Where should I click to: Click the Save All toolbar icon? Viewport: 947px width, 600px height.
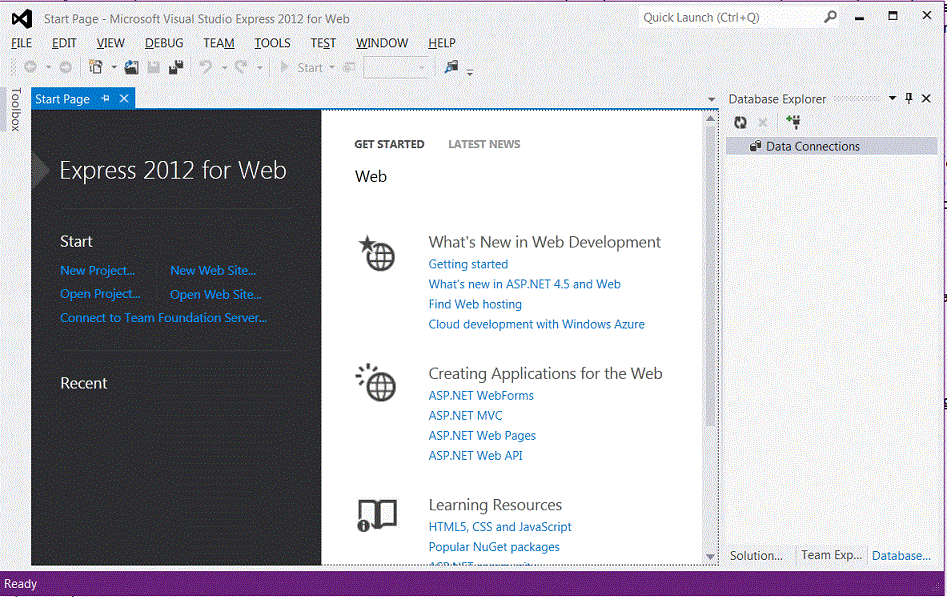[176, 67]
